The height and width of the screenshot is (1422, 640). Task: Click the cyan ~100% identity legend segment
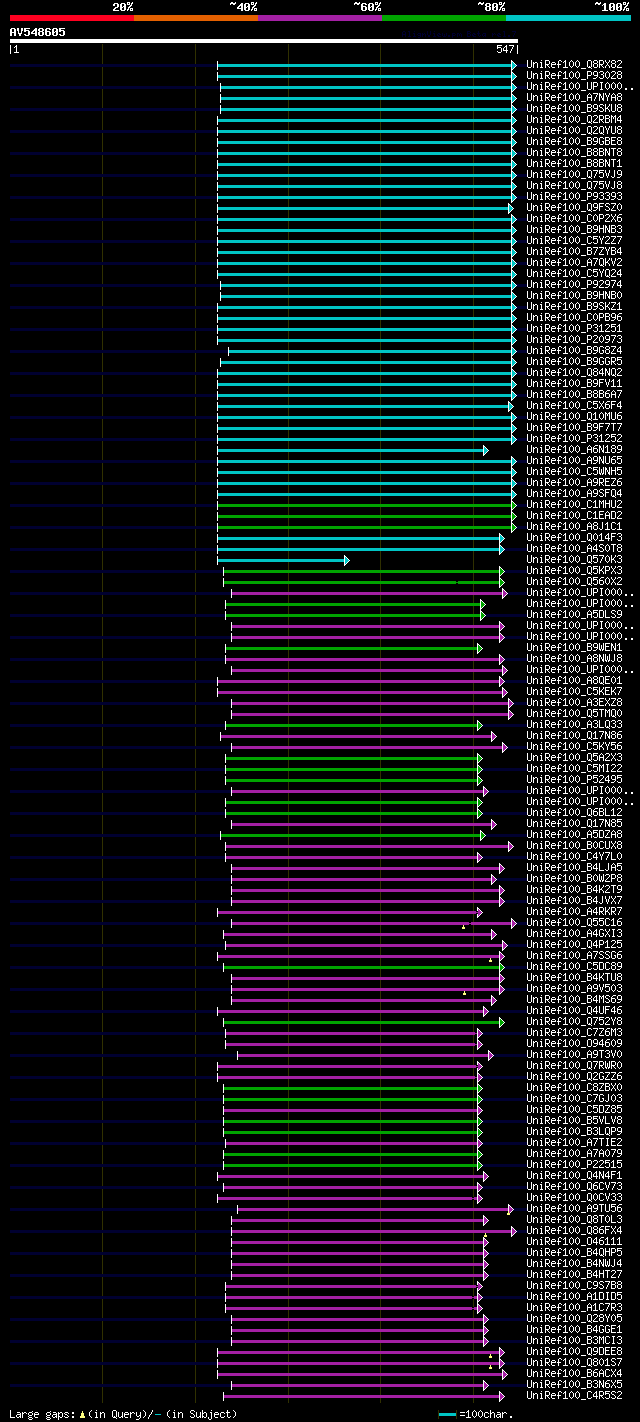point(568,17)
